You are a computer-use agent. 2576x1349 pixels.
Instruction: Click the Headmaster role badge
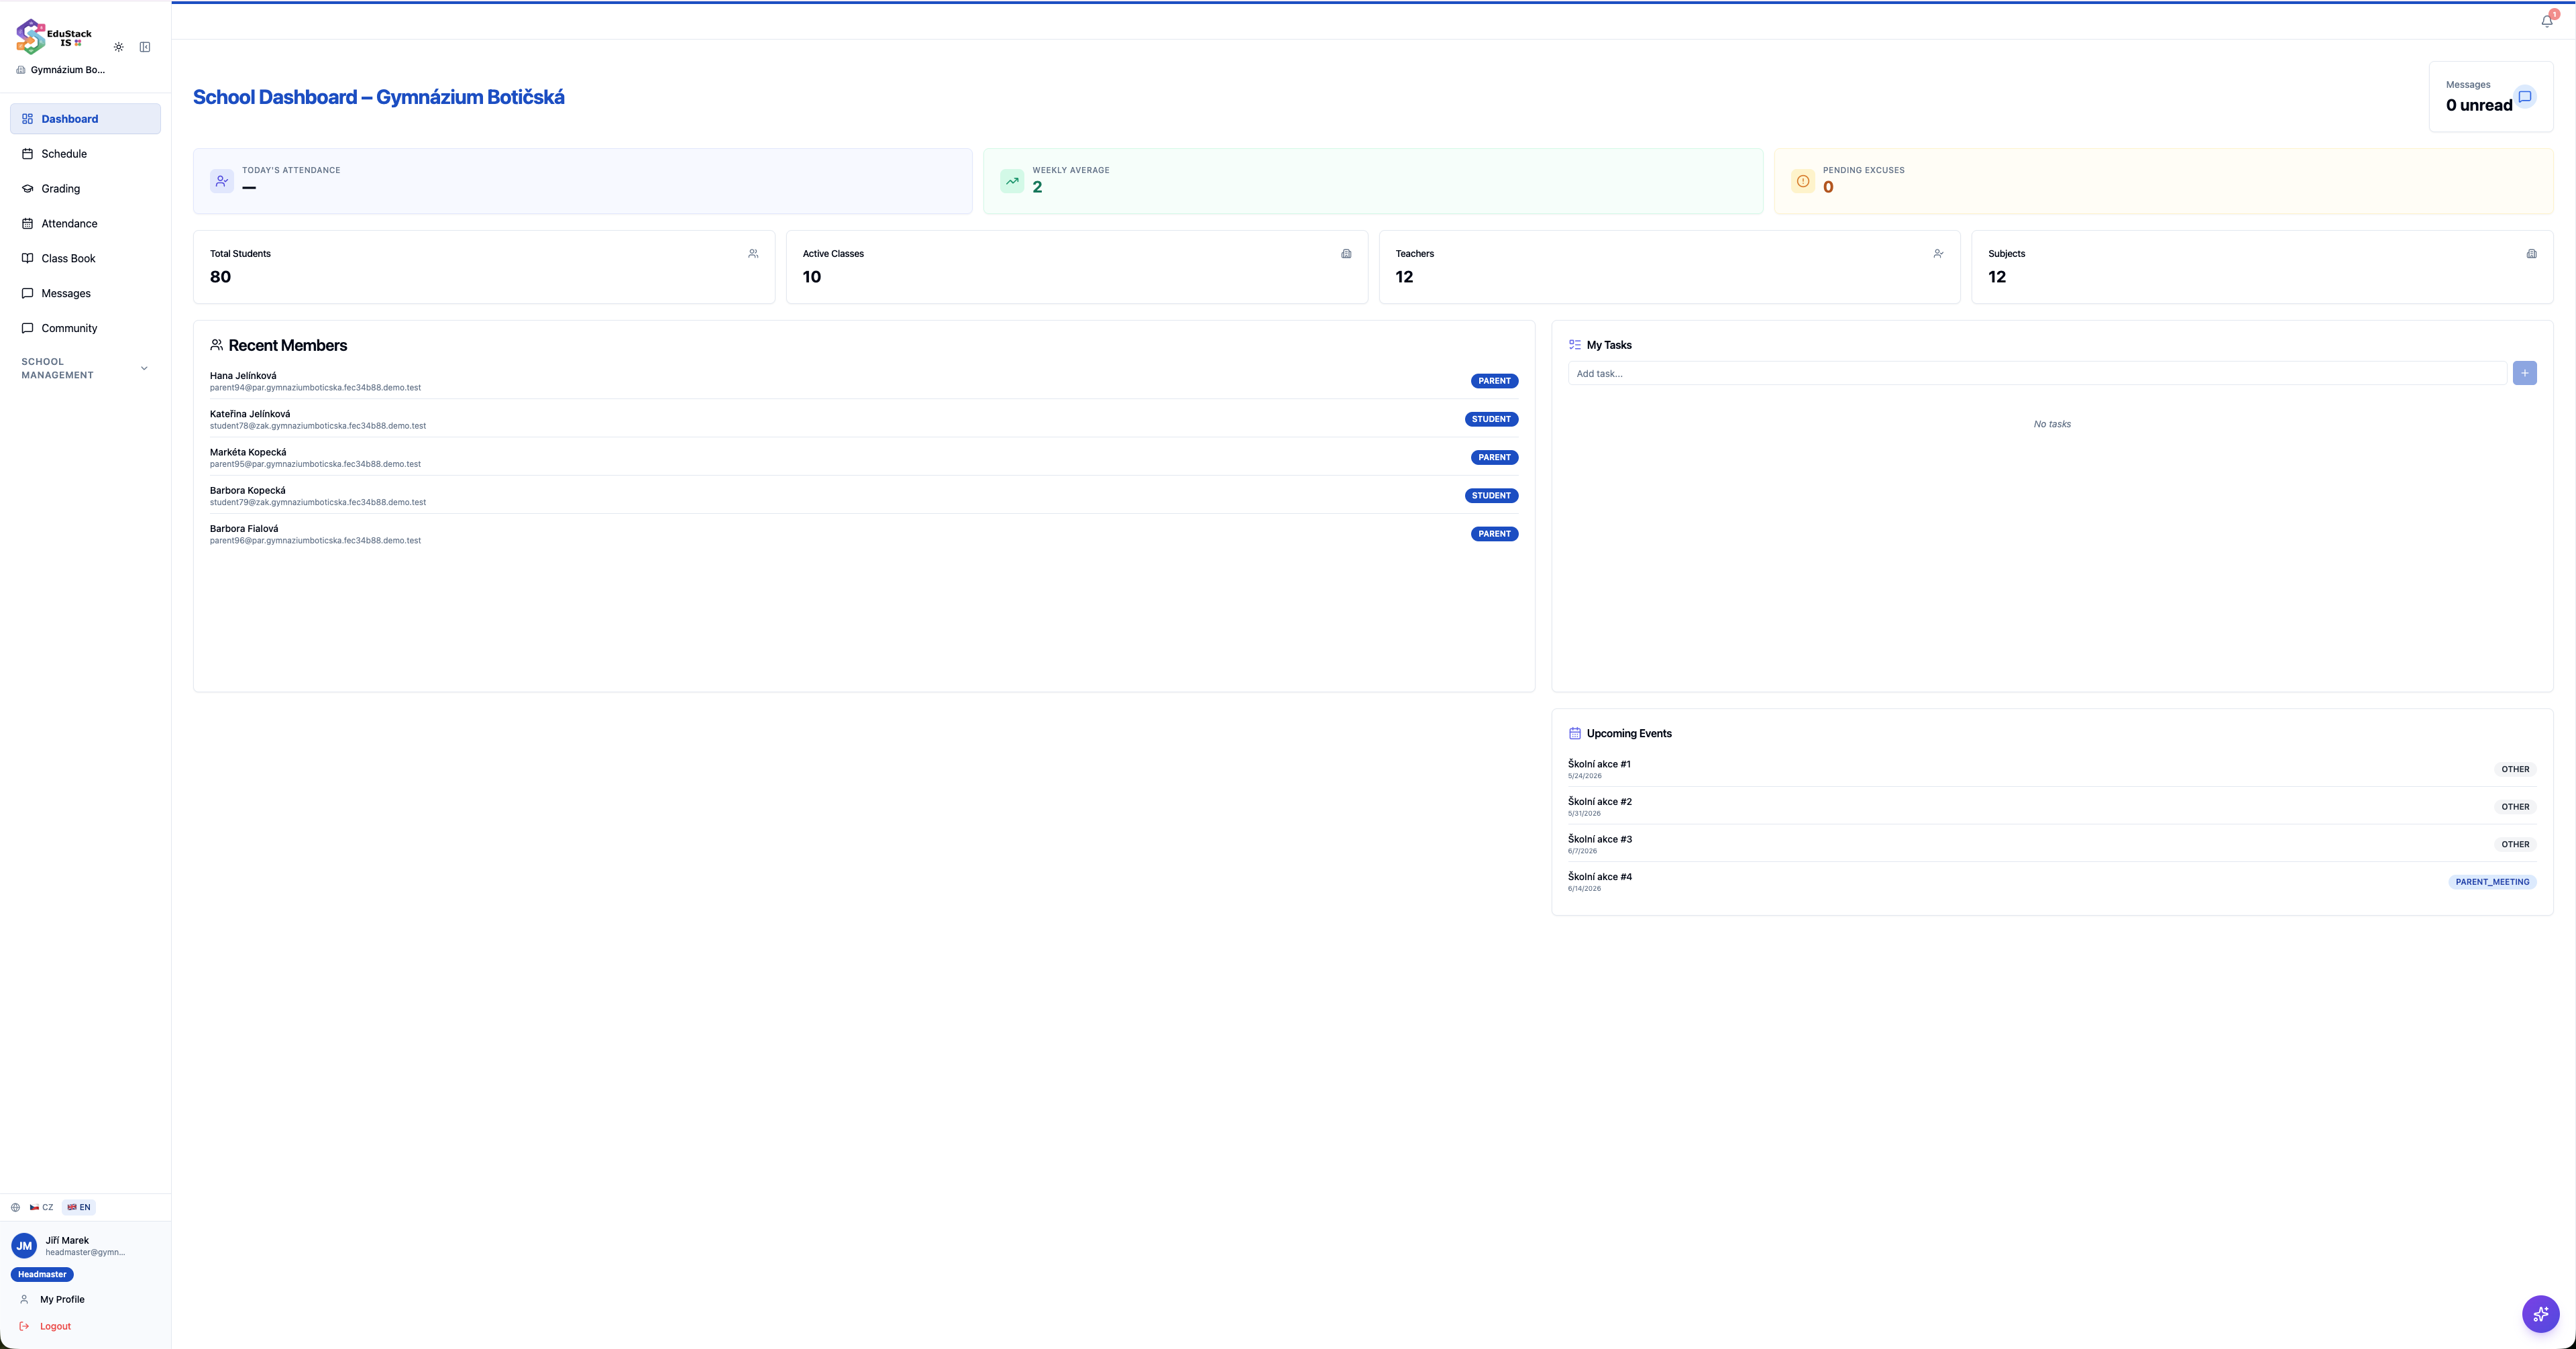tap(42, 1274)
